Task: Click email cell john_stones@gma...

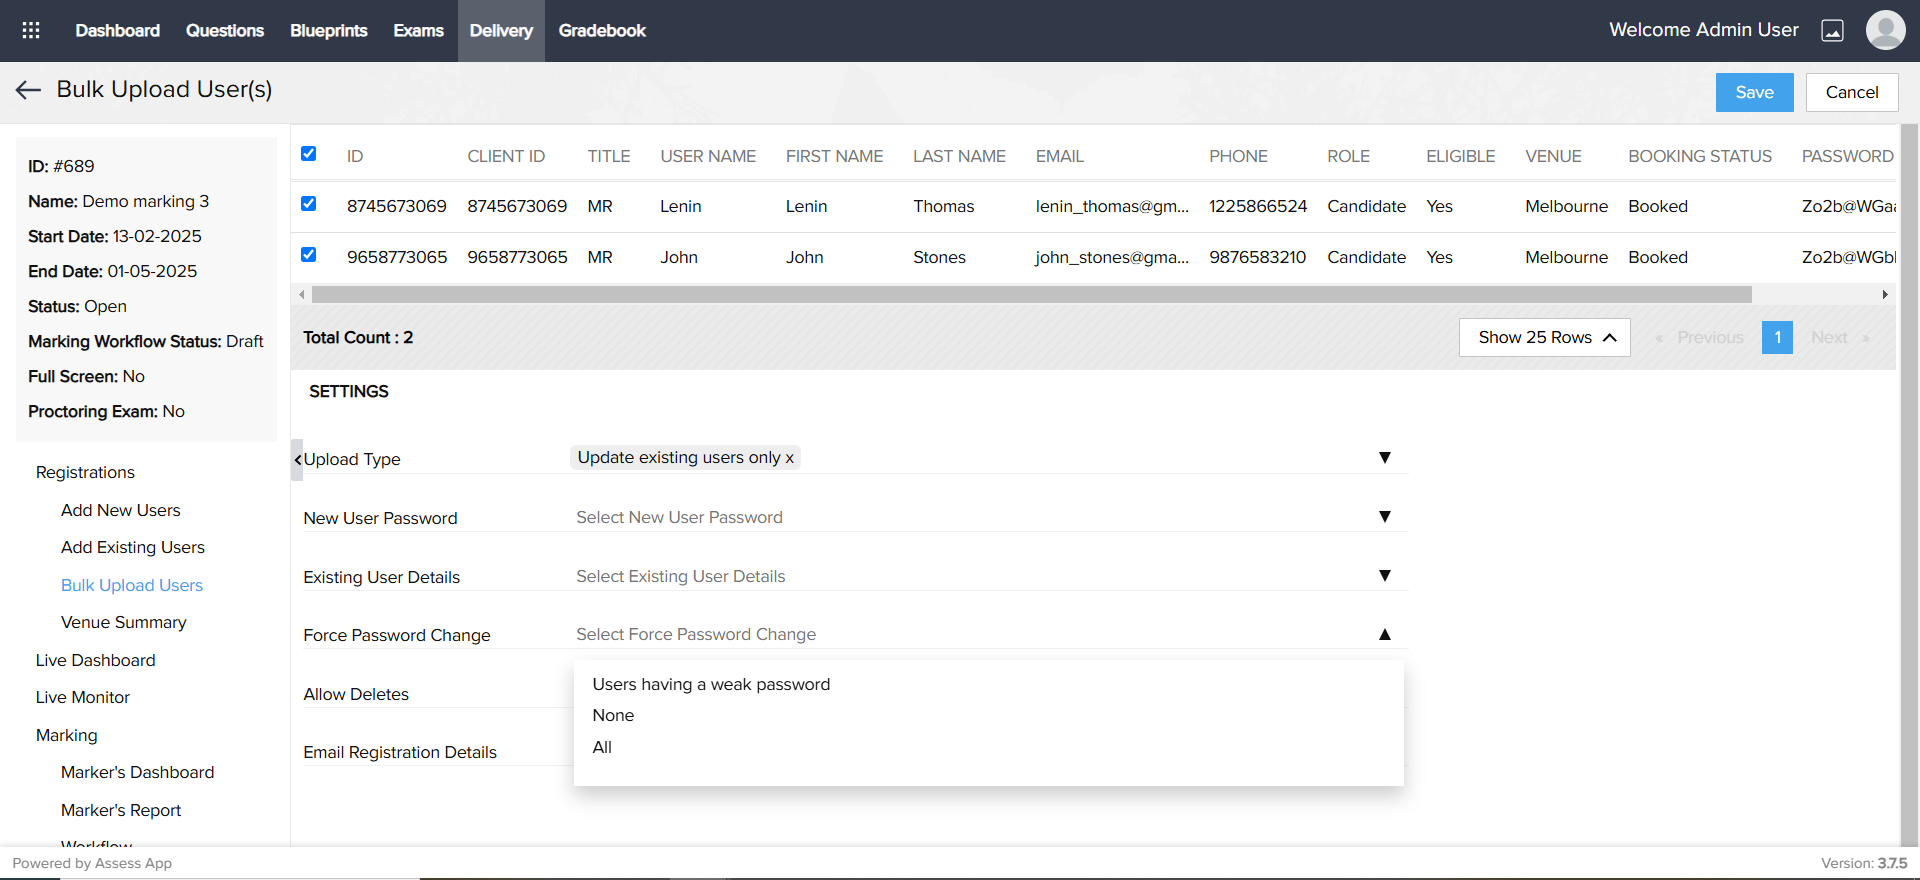Action: 1112,257
